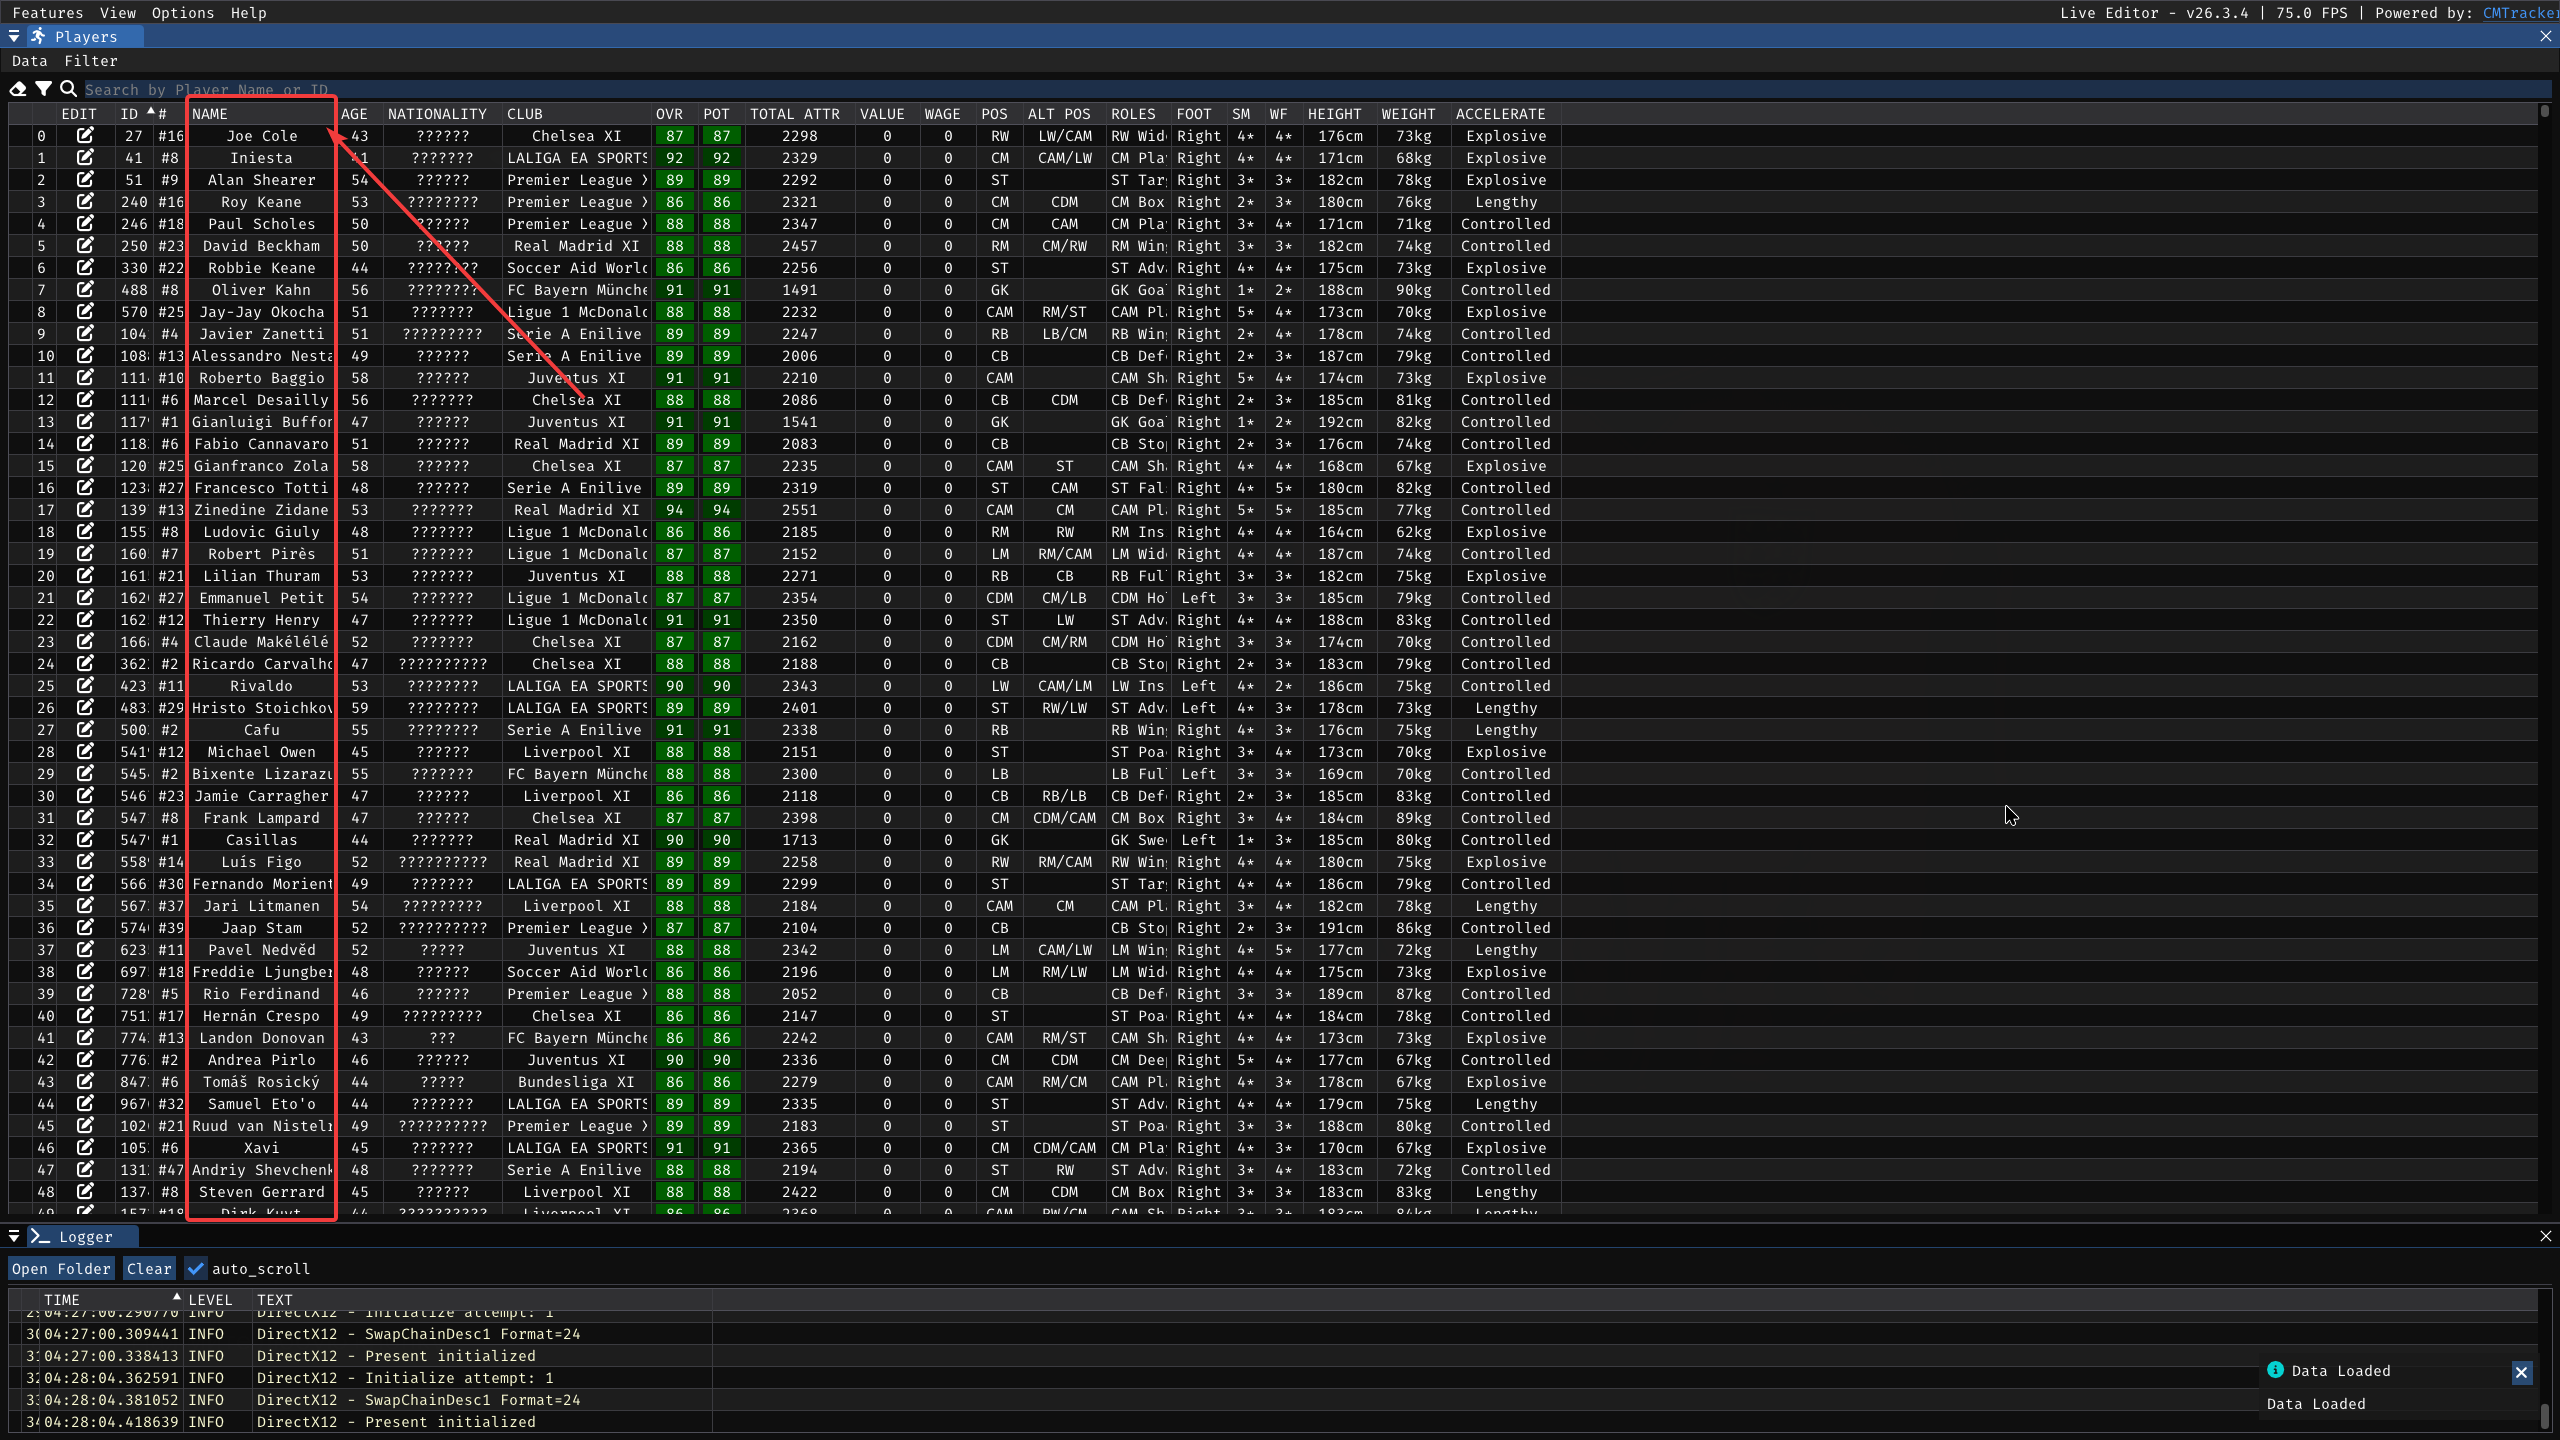This screenshot has height=1440, width=2560.
Task: Click the magnifying glass search icon
Action: [69, 89]
